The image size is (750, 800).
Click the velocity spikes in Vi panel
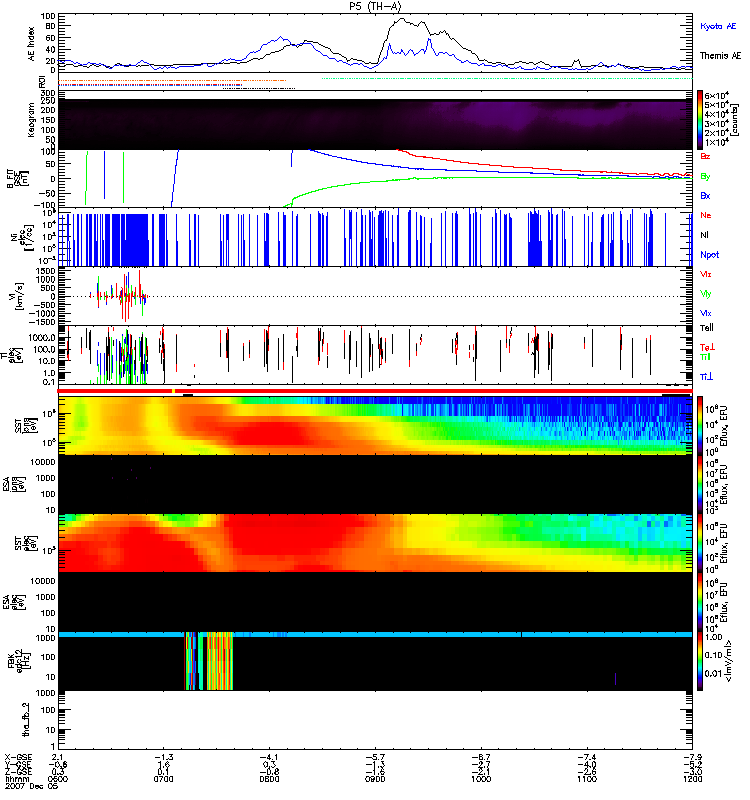point(121,296)
